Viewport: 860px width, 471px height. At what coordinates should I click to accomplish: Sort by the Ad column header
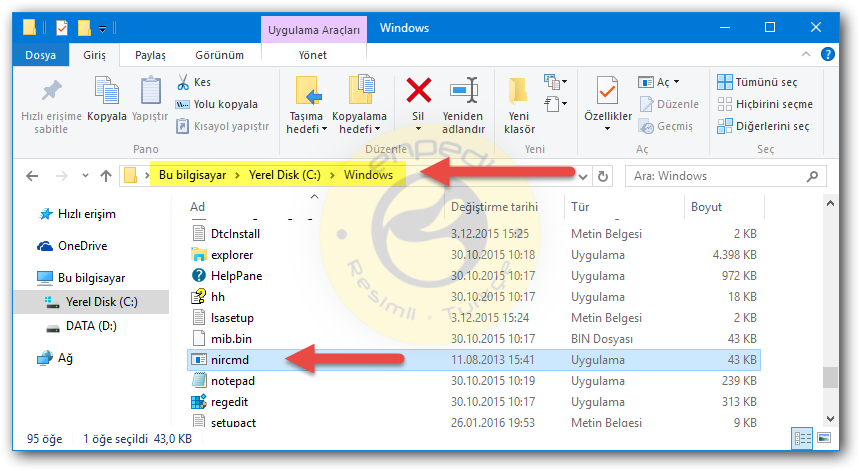pyautogui.click(x=197, y=207)
